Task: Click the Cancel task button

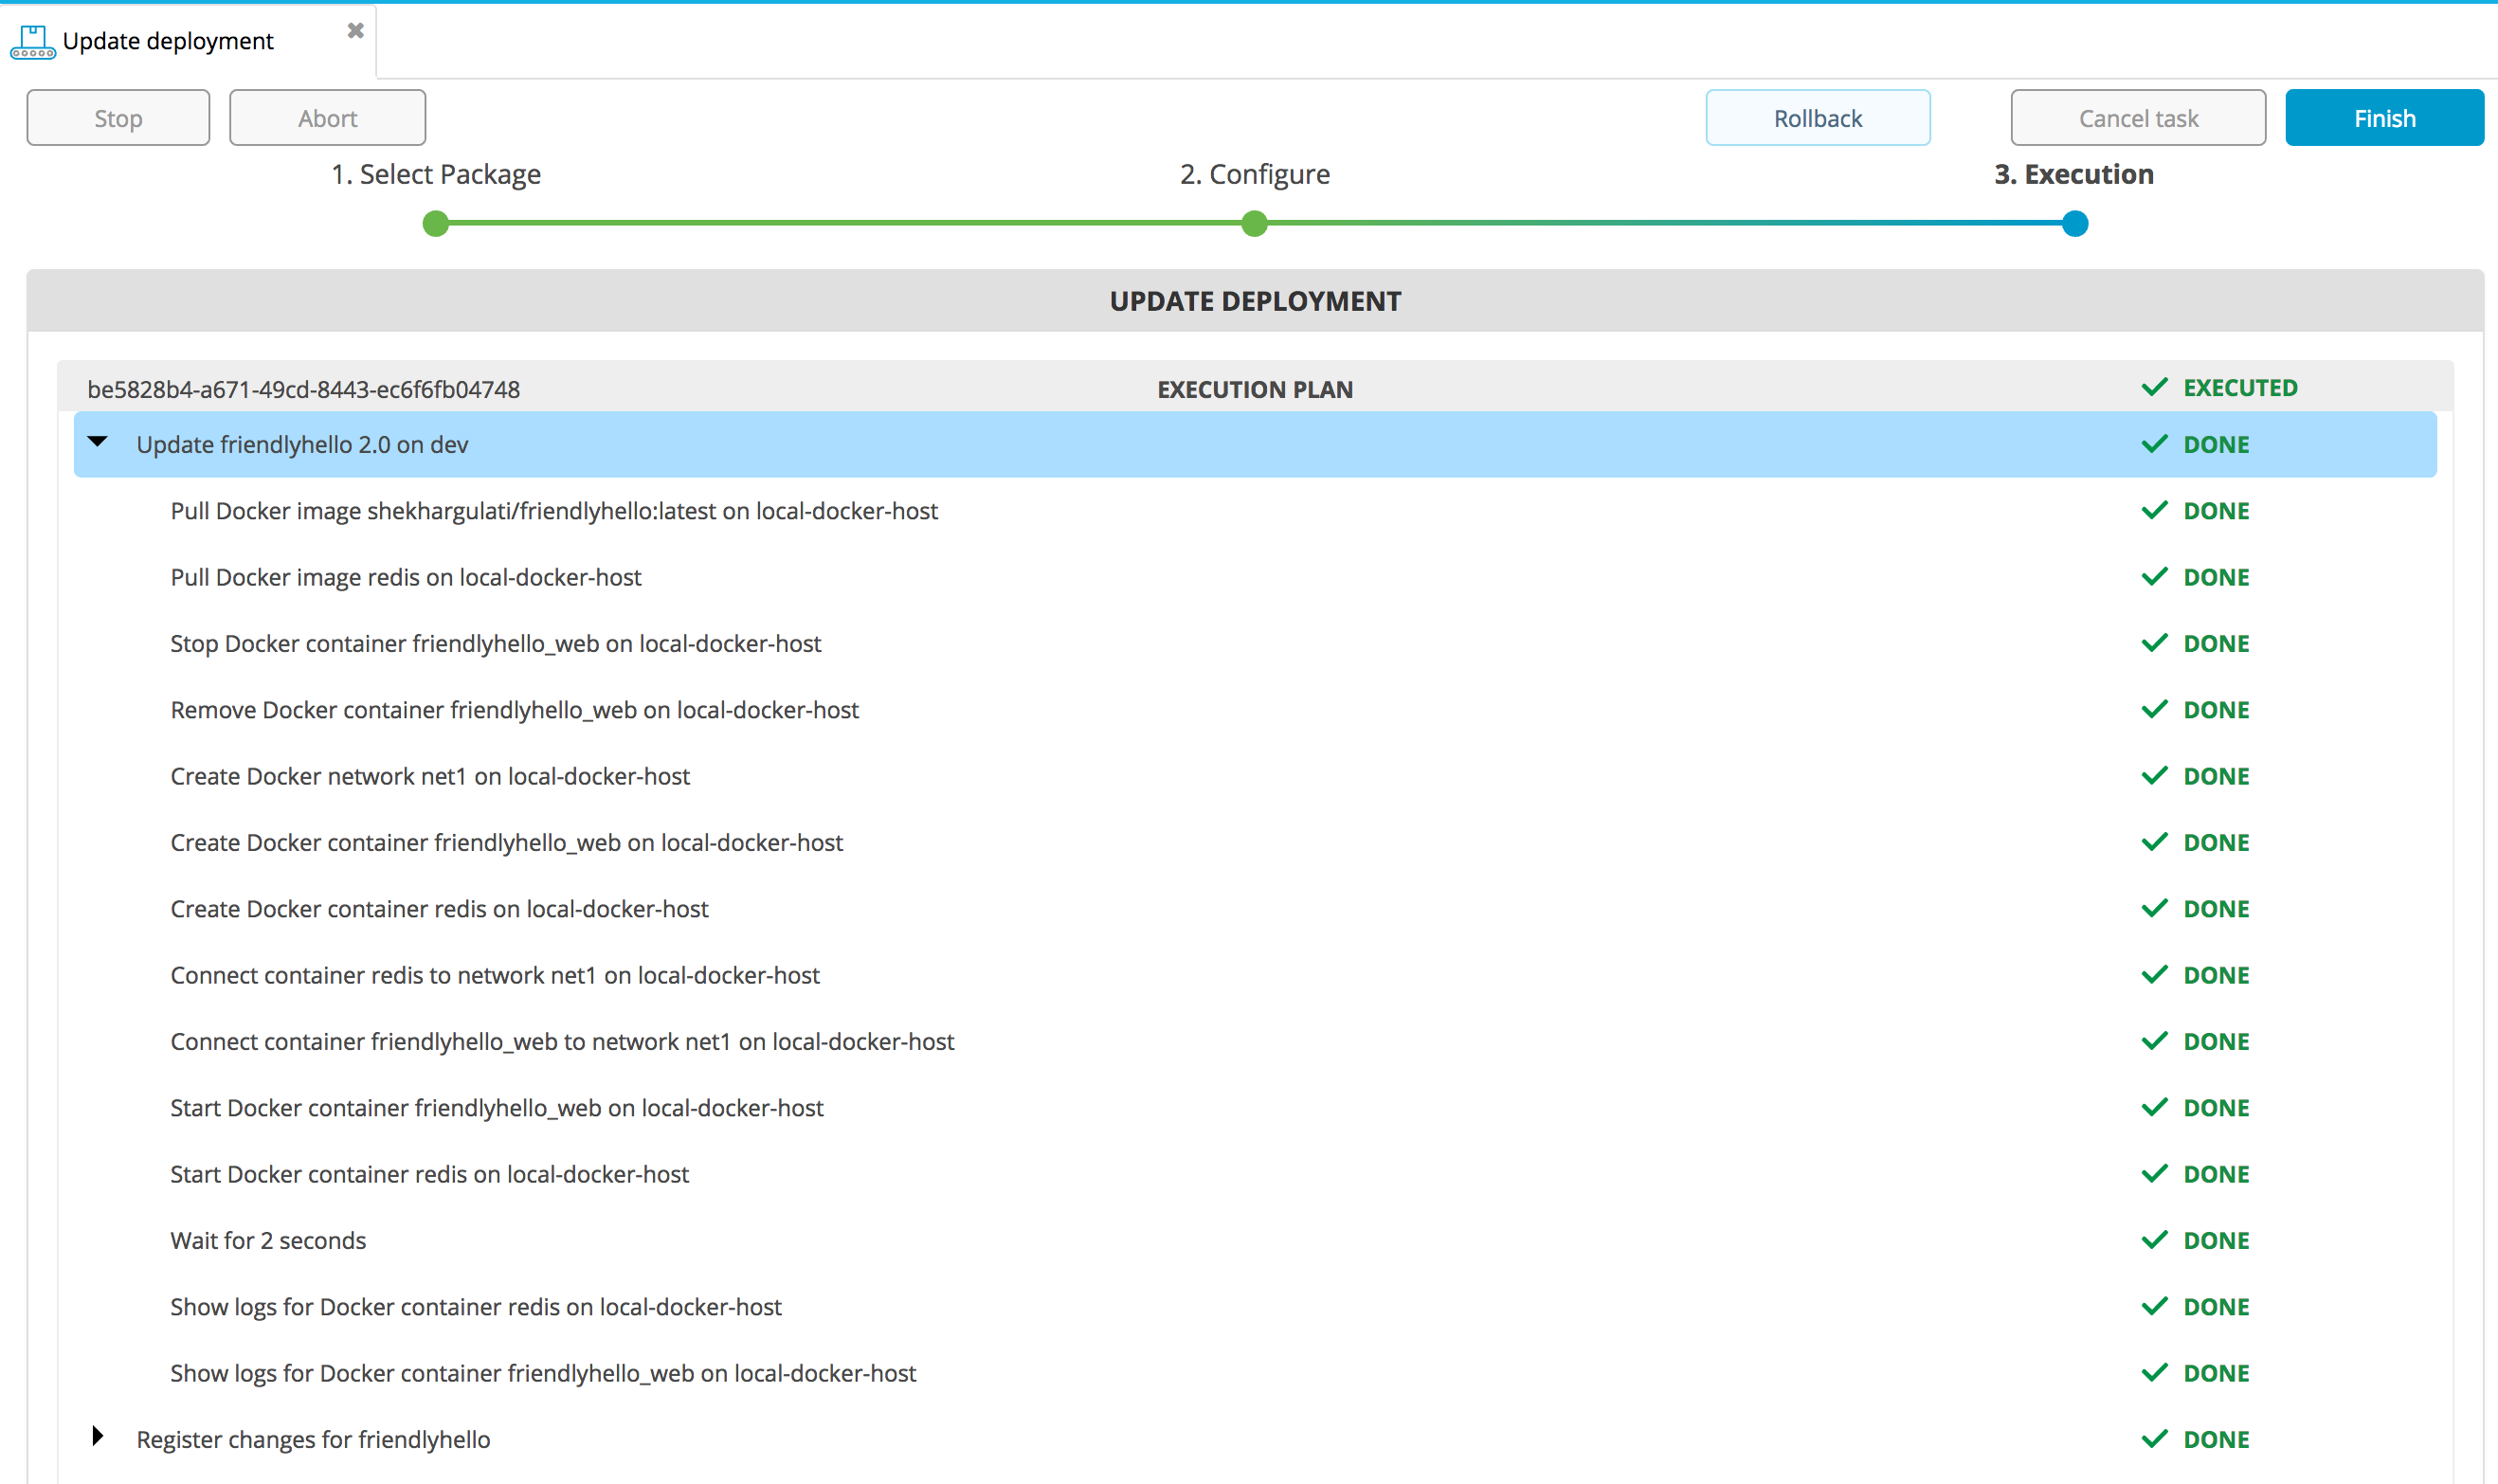Action: tap(2137, 118)
